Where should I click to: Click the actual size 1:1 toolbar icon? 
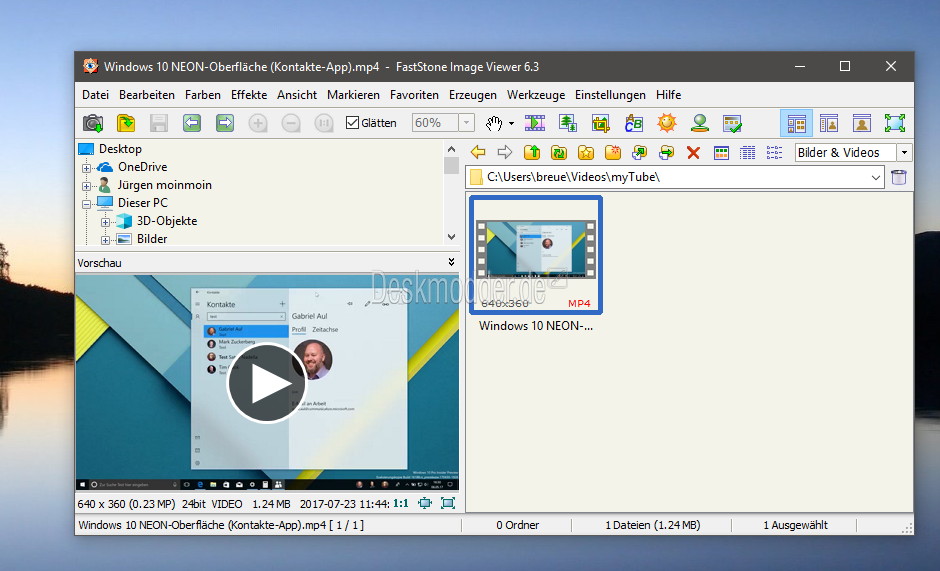(x=324, y=123)
